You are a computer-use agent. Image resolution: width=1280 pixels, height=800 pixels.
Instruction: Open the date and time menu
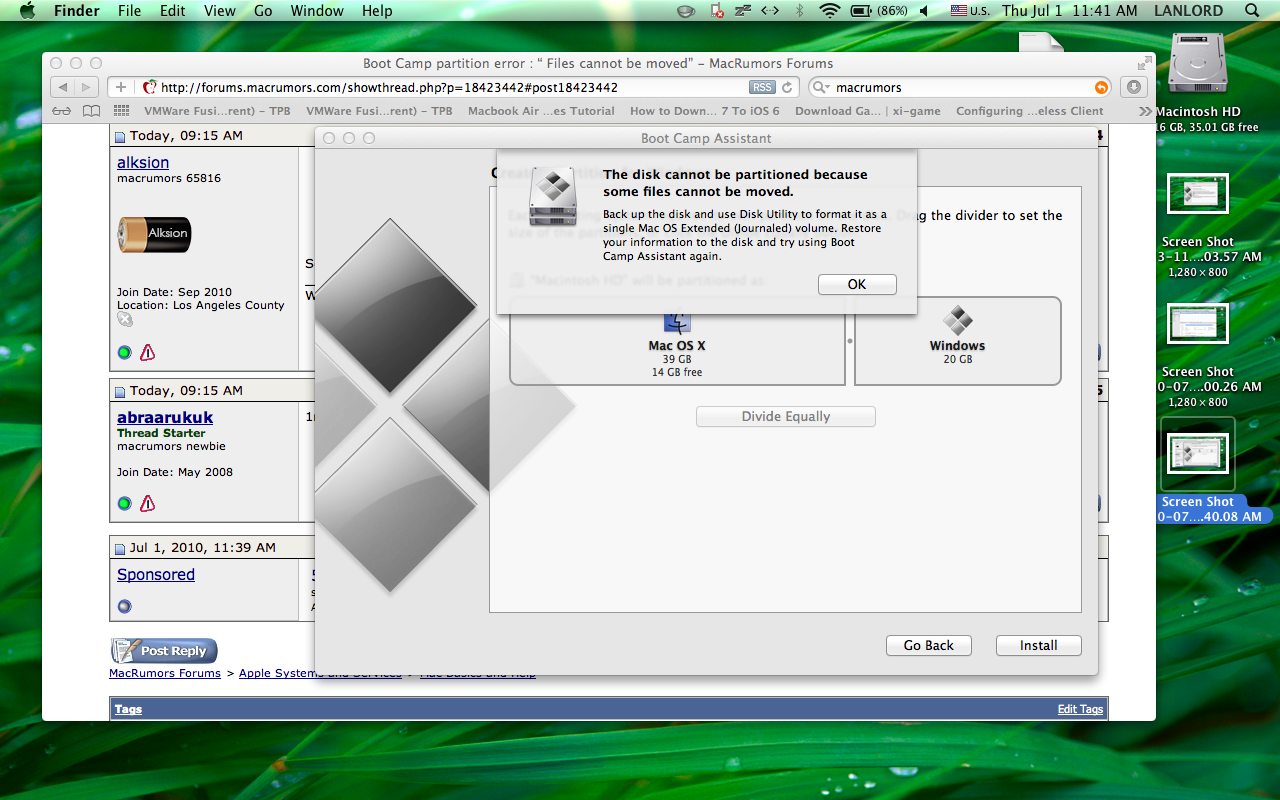(1069, 11)
